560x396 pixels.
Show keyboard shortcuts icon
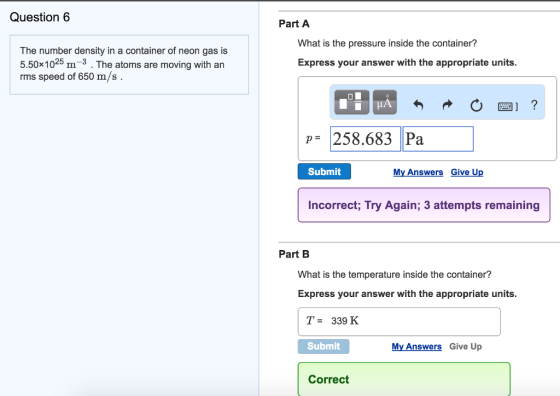point(508,106)
